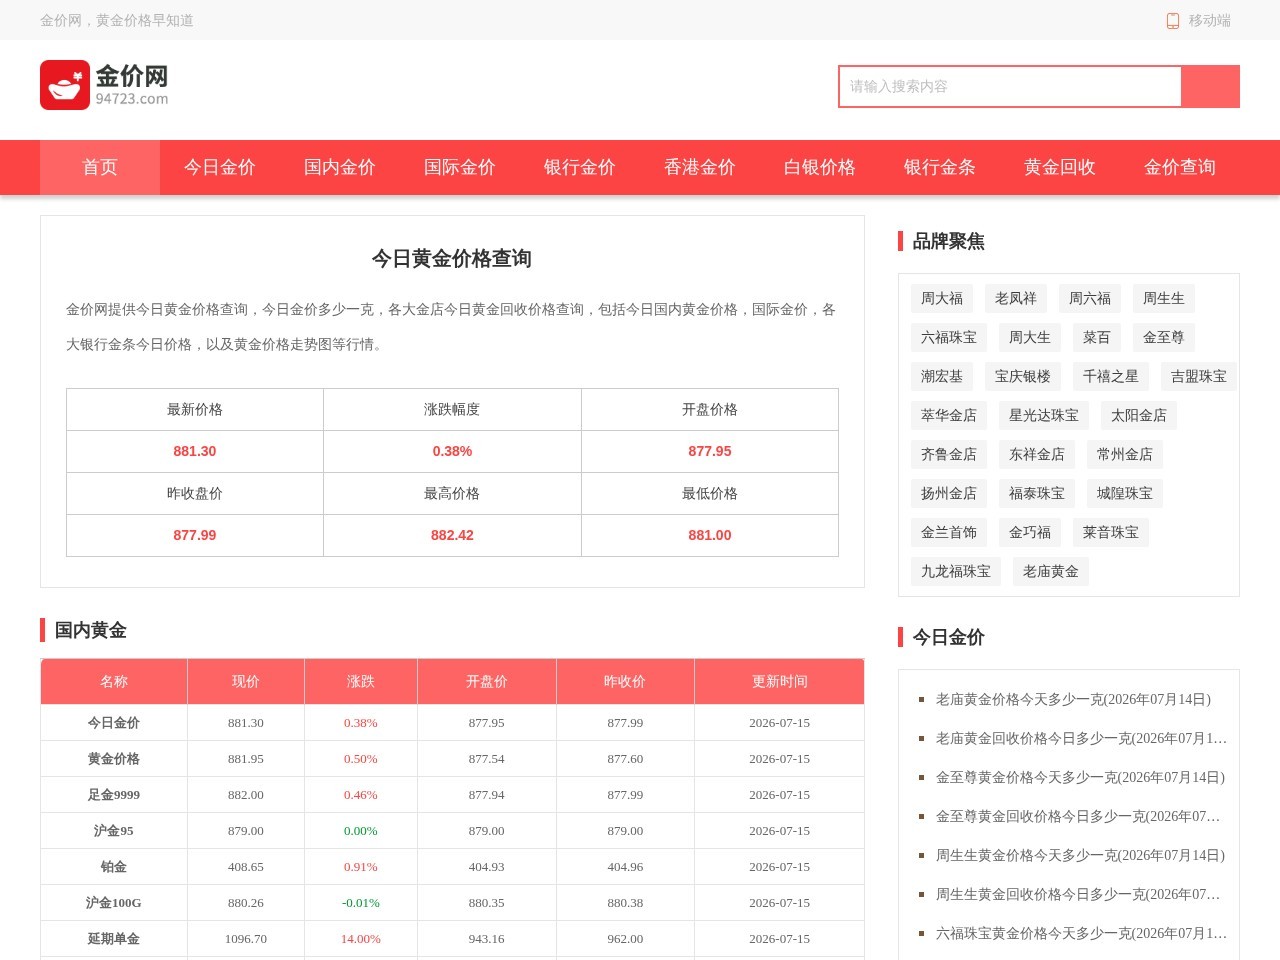
Task: Click the 金价网 logo icon
Action: tap(65, 85)
